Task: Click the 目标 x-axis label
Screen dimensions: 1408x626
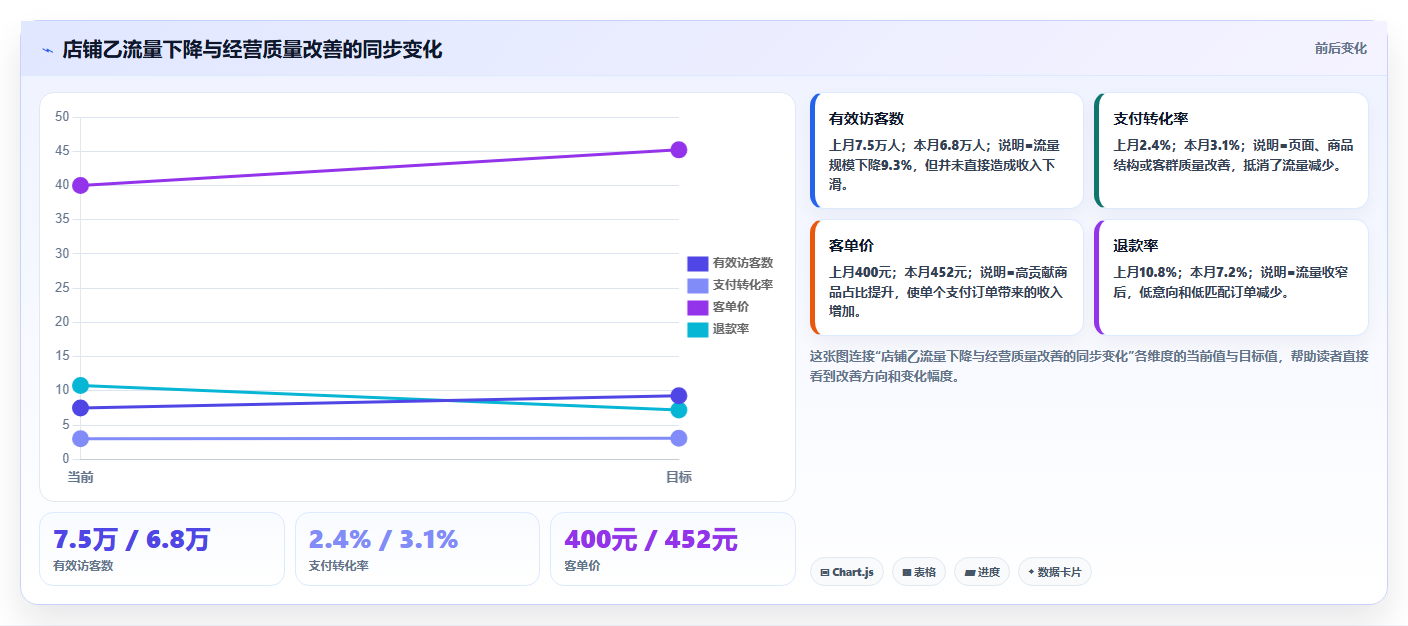Action: pyautogui.click(x=679, y=477)
